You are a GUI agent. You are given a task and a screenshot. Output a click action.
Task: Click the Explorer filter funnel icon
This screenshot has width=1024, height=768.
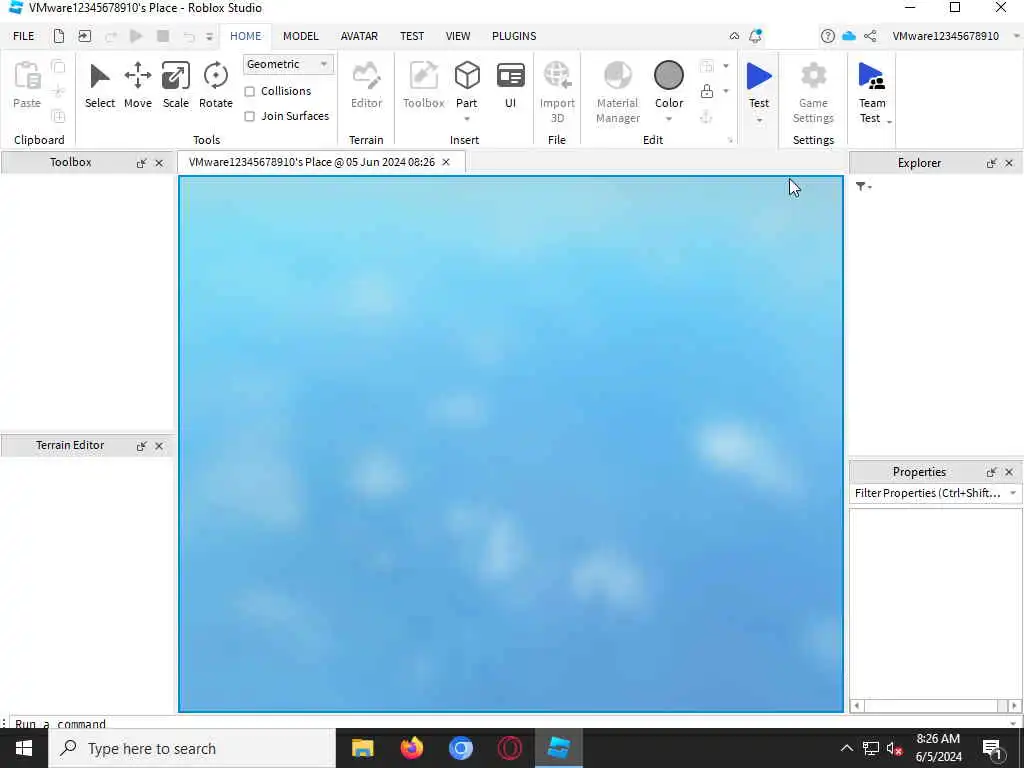click(861, 187)
